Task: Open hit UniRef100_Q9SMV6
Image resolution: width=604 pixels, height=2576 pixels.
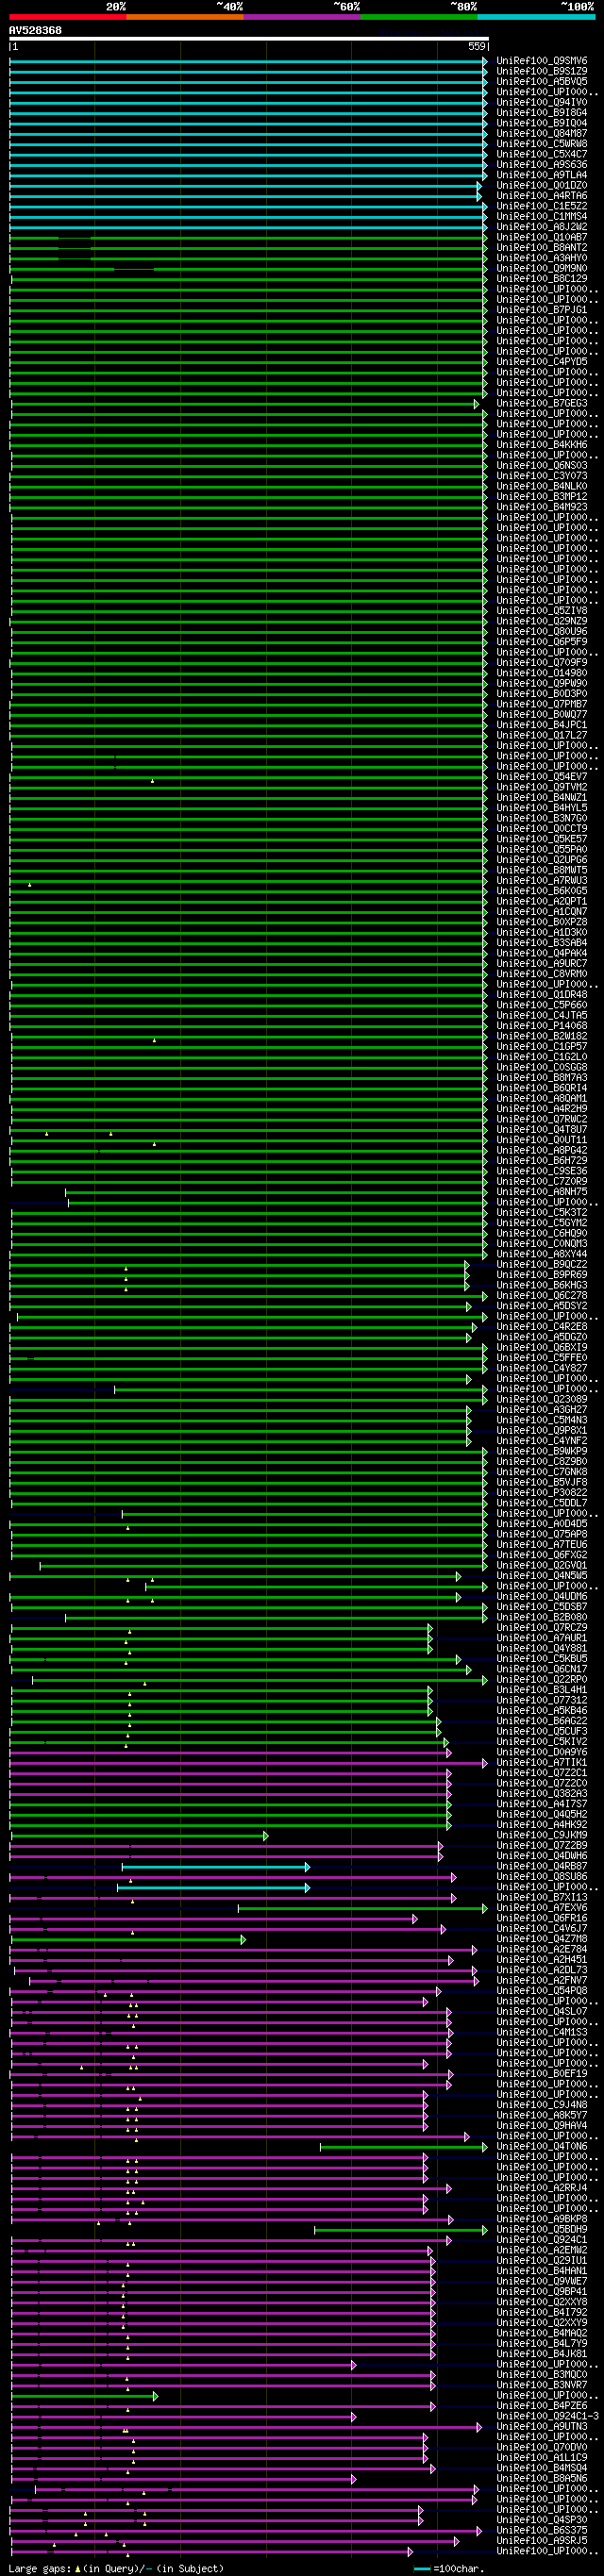Action: pos(541,61)
